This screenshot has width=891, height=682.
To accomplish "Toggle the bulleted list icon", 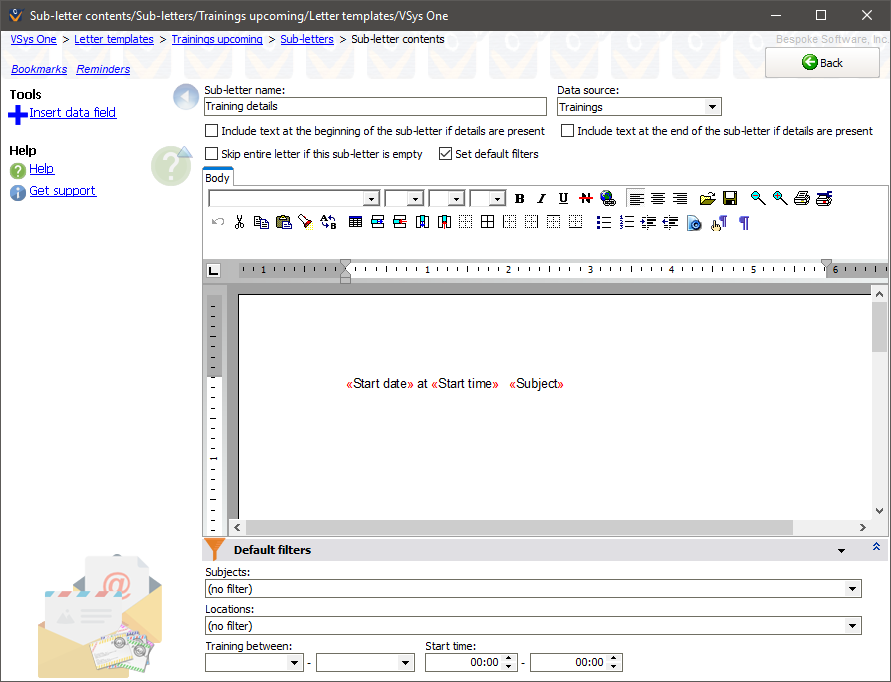I will 603,222.
